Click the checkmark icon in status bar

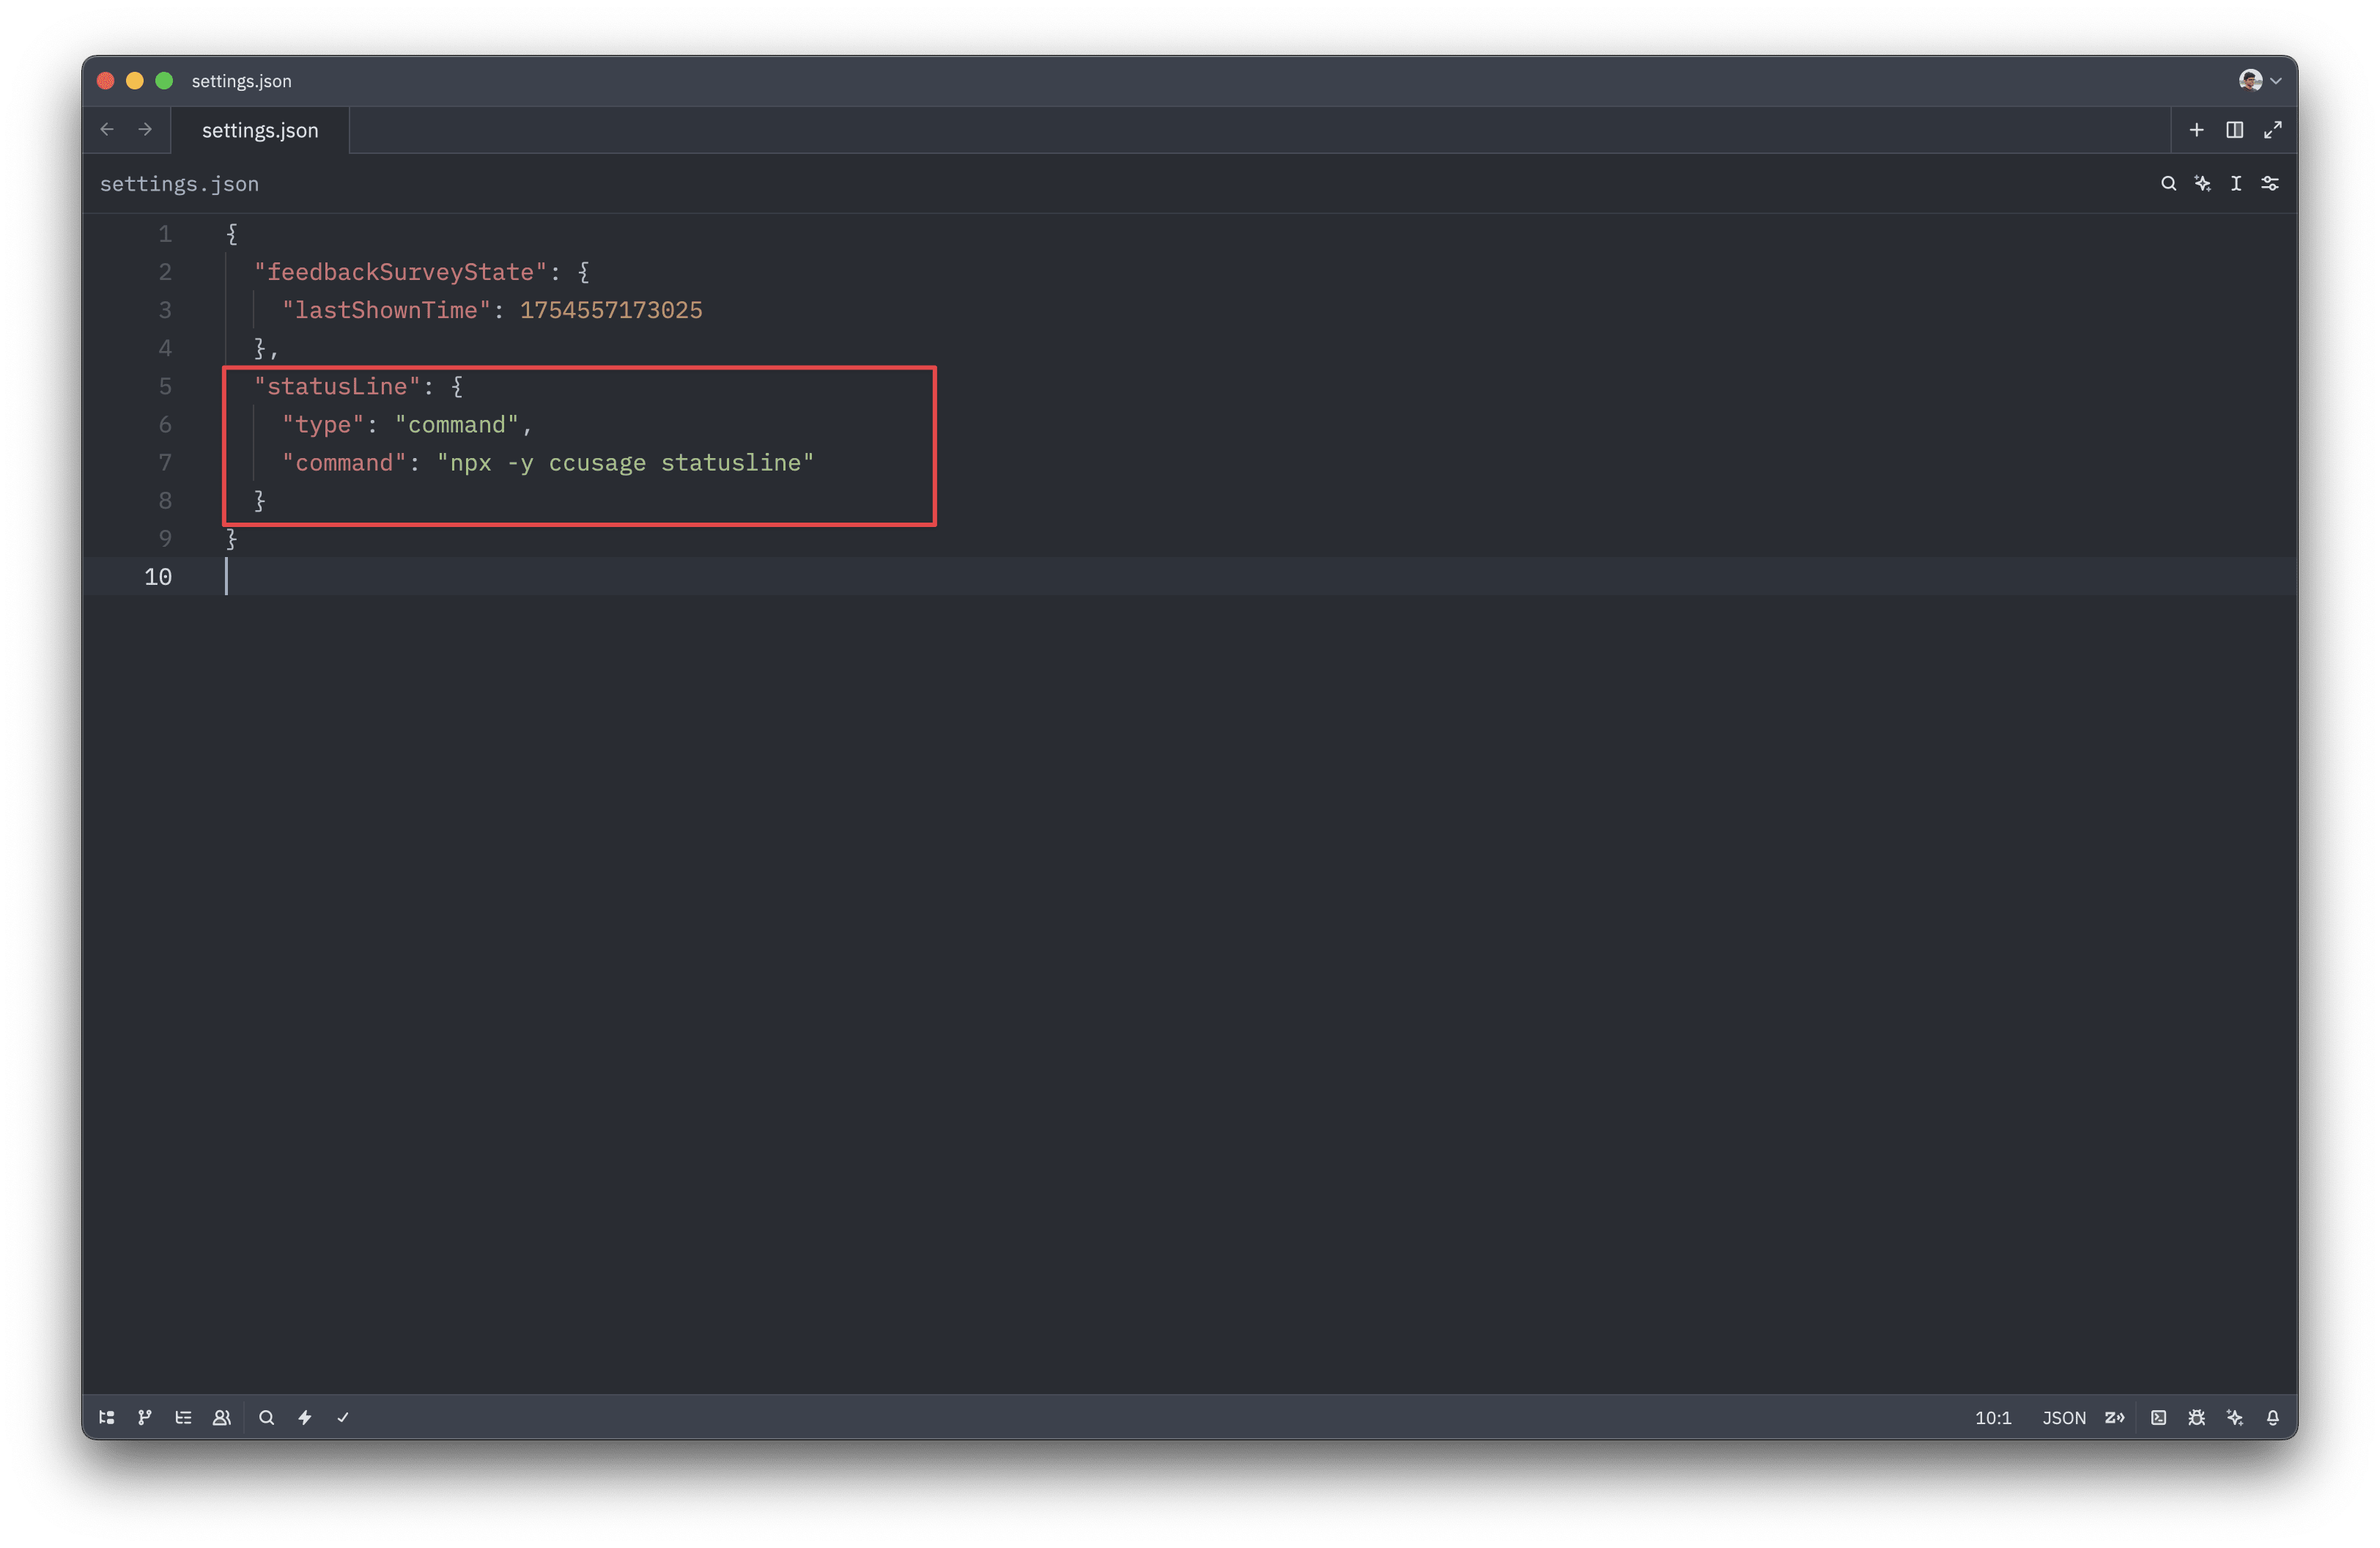[343, 1417]
